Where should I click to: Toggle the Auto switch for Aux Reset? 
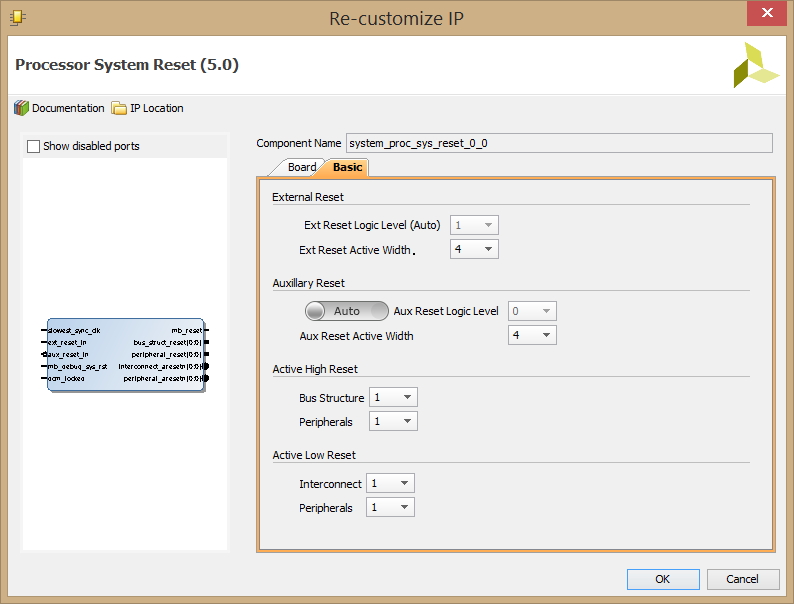pyautogui.click(x=347, y=311)
